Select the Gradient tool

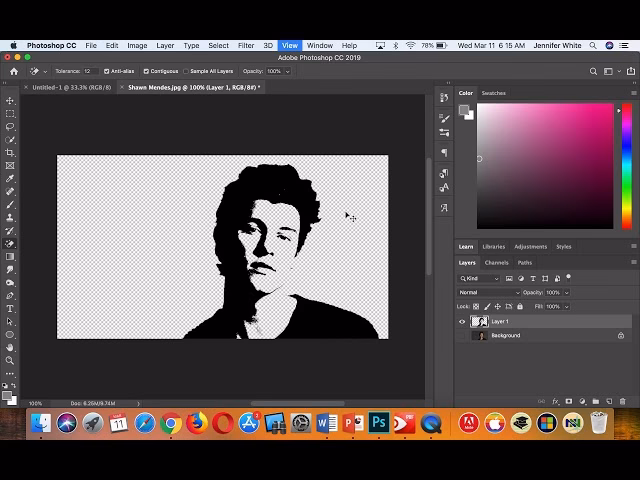(10, 256)
